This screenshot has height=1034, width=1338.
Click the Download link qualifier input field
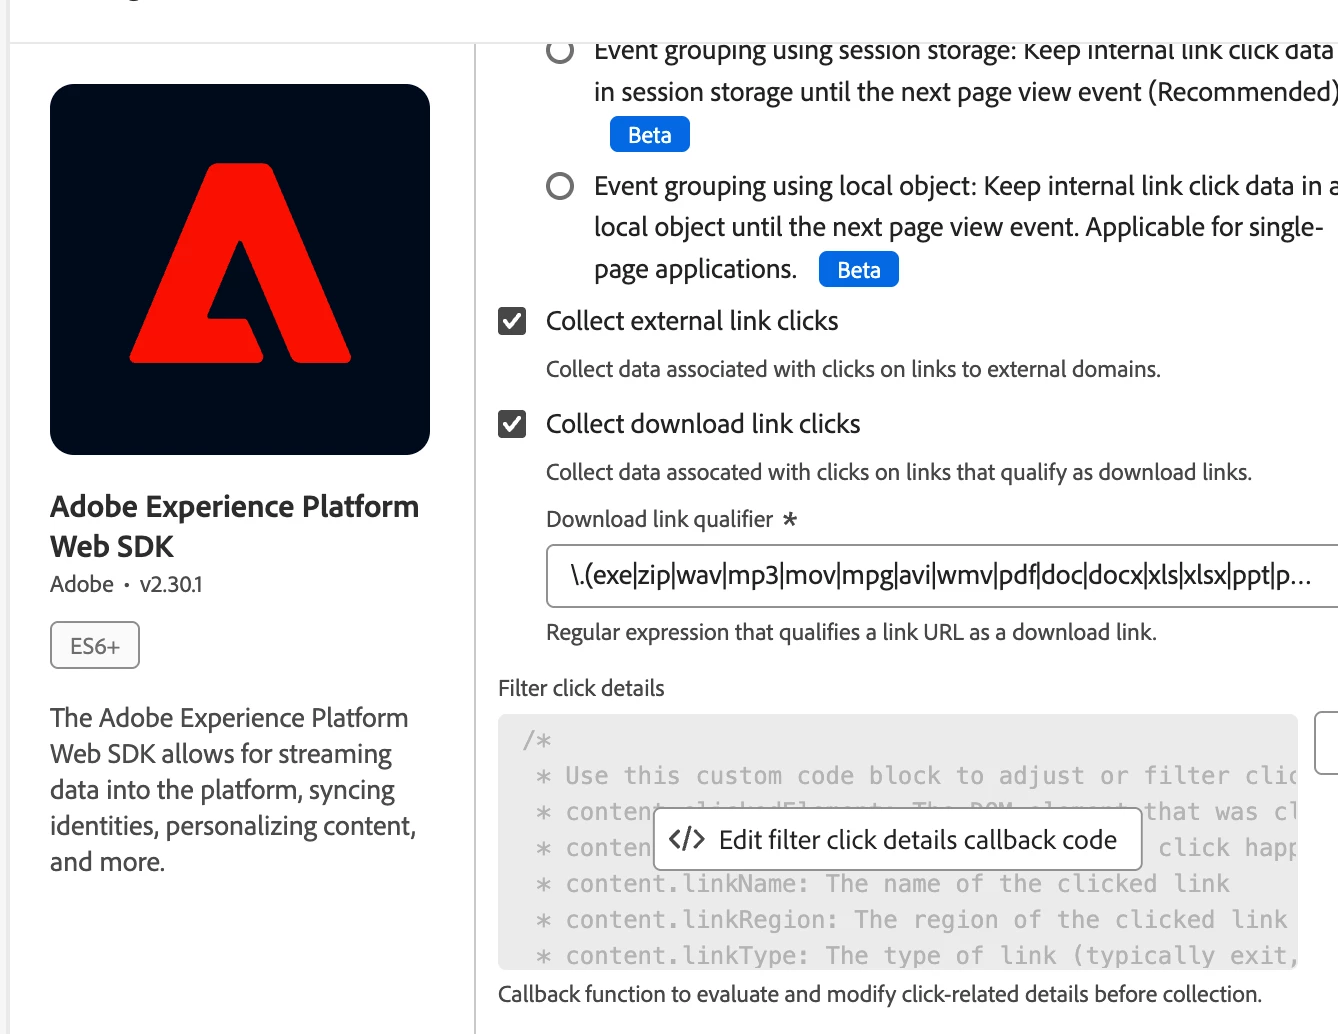[942, 576]
